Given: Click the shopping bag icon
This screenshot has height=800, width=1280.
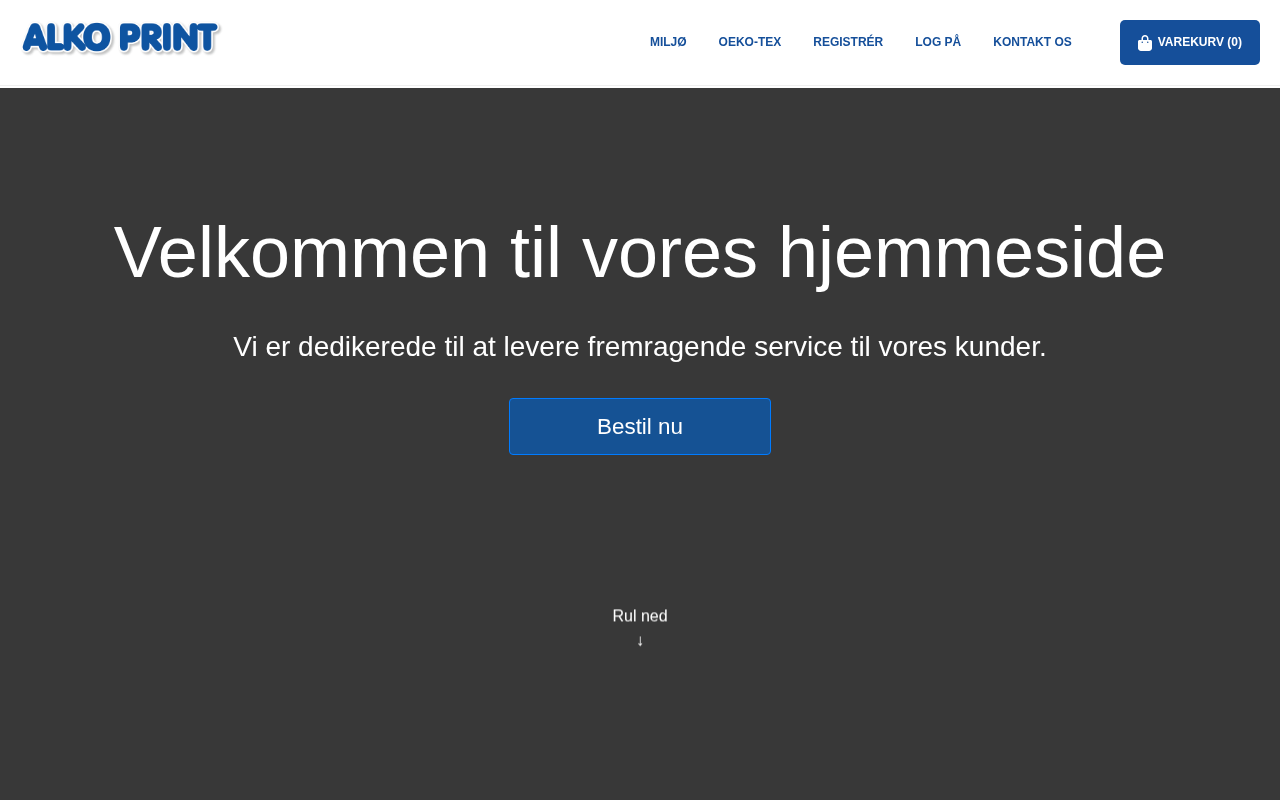Looking at the screenshot, I should pyautogui.click(x=1145, y=43).
